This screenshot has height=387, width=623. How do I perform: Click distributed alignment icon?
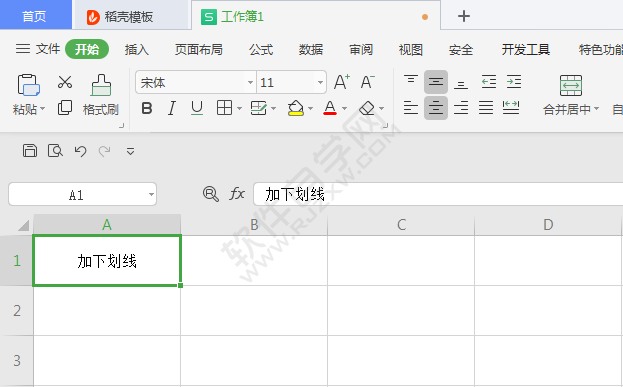pyautogui.click(x=511, y=108)
